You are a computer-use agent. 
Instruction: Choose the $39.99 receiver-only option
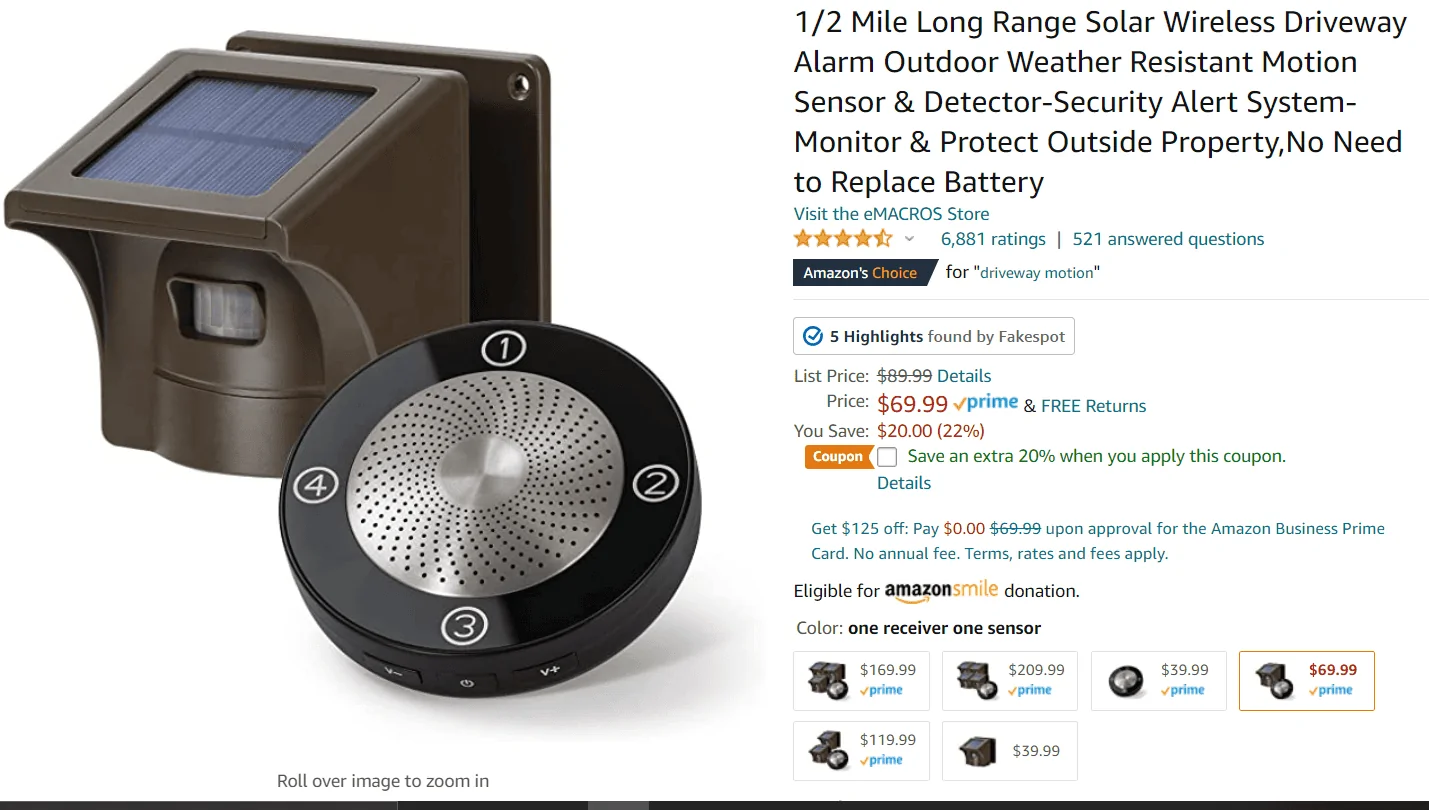(x=1158, y=680)
